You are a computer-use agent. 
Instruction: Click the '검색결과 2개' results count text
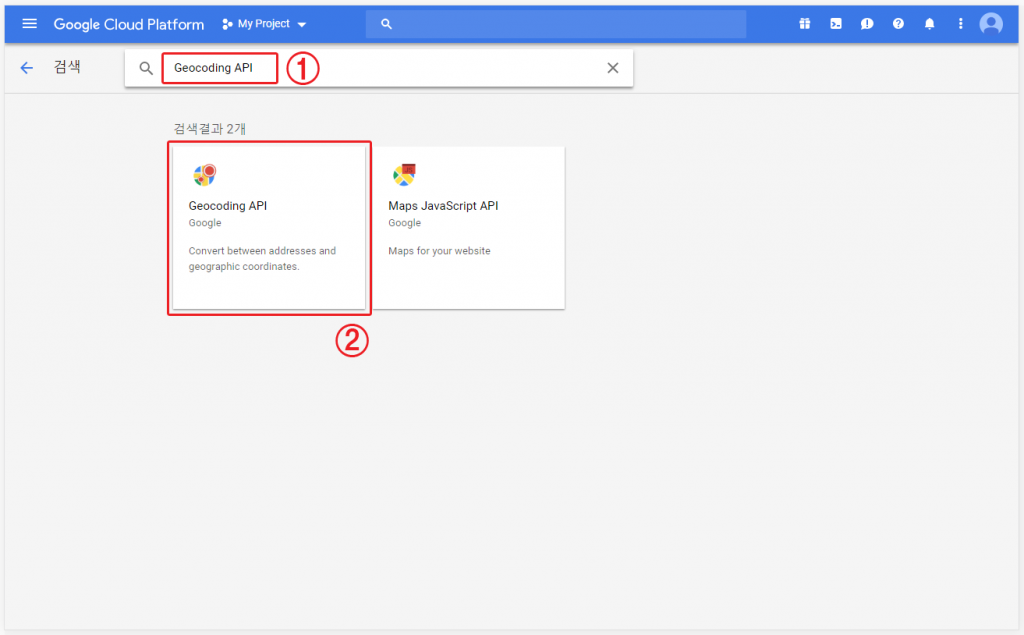coord(210,129)
